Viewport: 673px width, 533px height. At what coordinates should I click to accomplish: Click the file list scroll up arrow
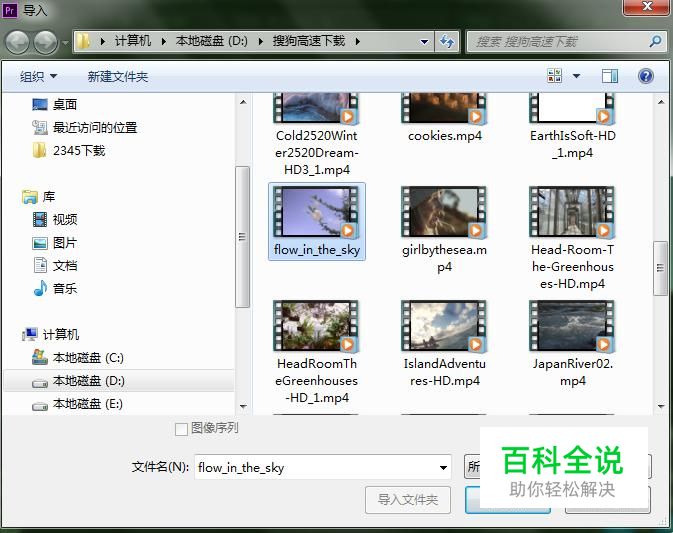click(661, 102)
